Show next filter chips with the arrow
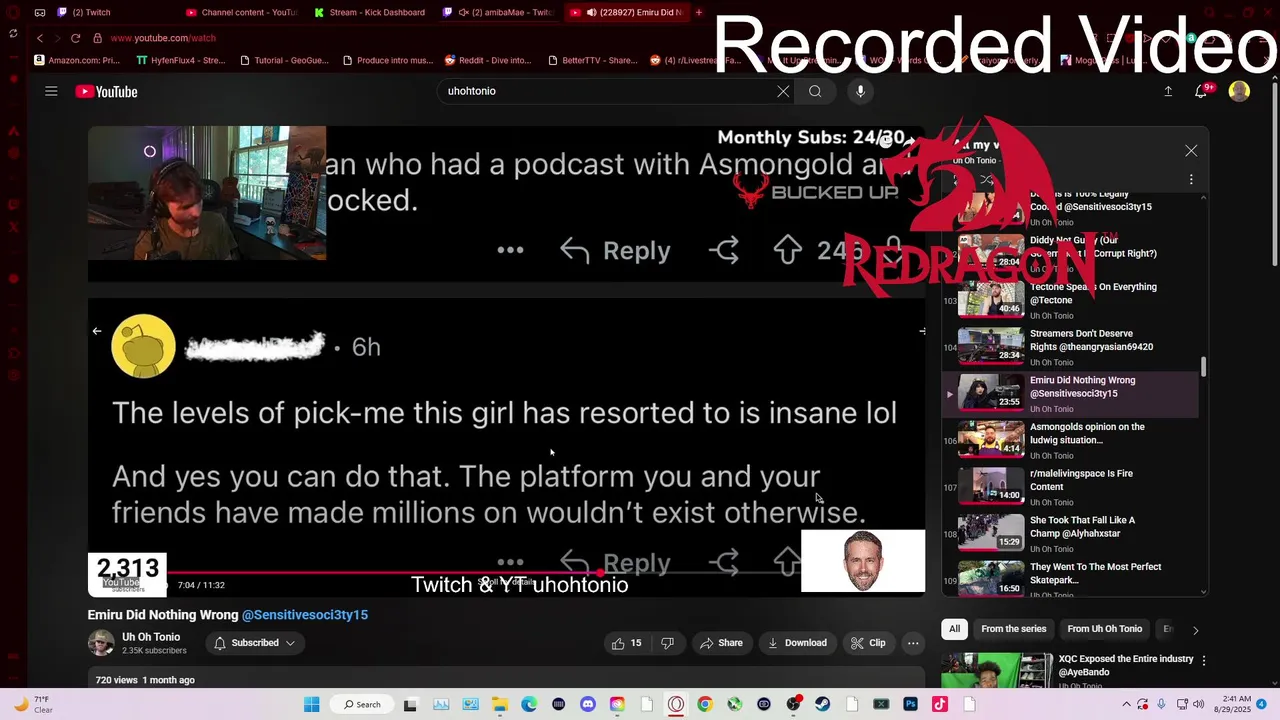This screenshot has width=1280, height=720. [1195, 630]
